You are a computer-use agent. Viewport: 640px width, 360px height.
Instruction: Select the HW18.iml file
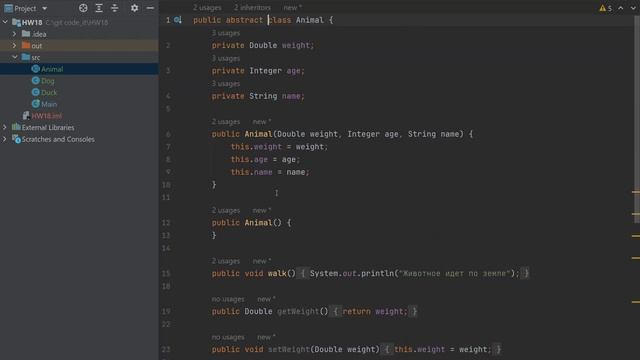coord(47,116)
